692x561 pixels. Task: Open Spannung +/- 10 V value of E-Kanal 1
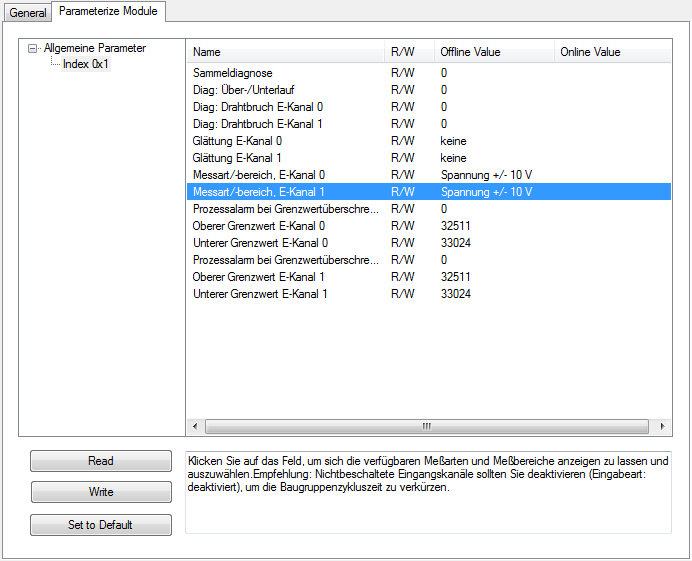[x=486, y=192]
